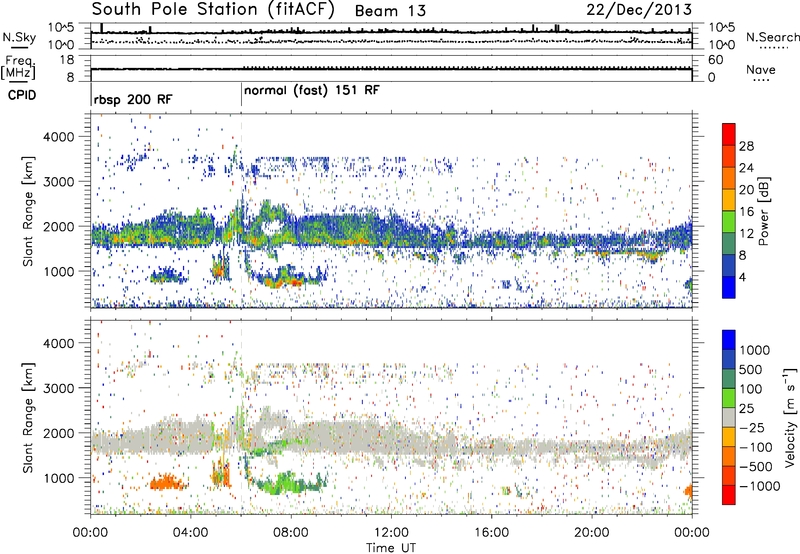This screenshot has height=554, width=800.
Task: Click the 60 label on the Nave axis
Action: 715,60
